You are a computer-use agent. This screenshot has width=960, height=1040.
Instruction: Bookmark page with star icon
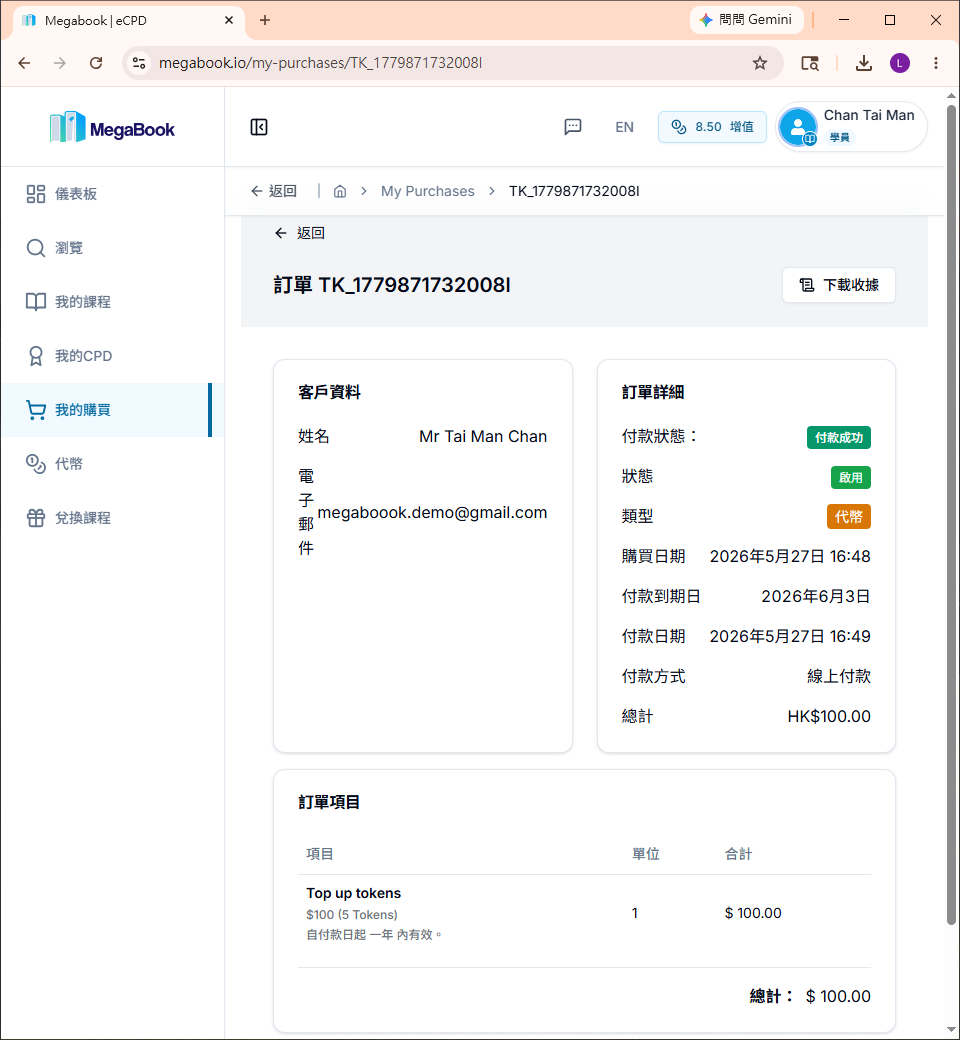click(x=760, y=63)
